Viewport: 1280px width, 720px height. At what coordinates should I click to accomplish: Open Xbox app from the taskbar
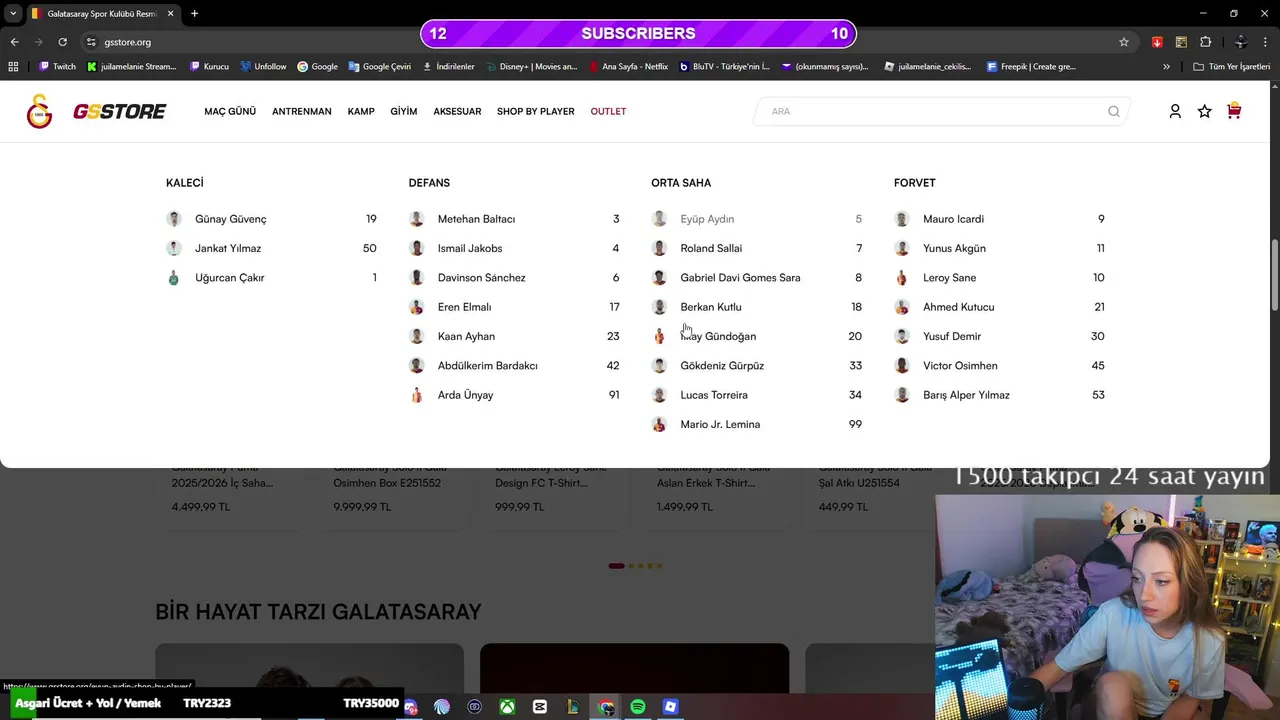pos(508,707)
